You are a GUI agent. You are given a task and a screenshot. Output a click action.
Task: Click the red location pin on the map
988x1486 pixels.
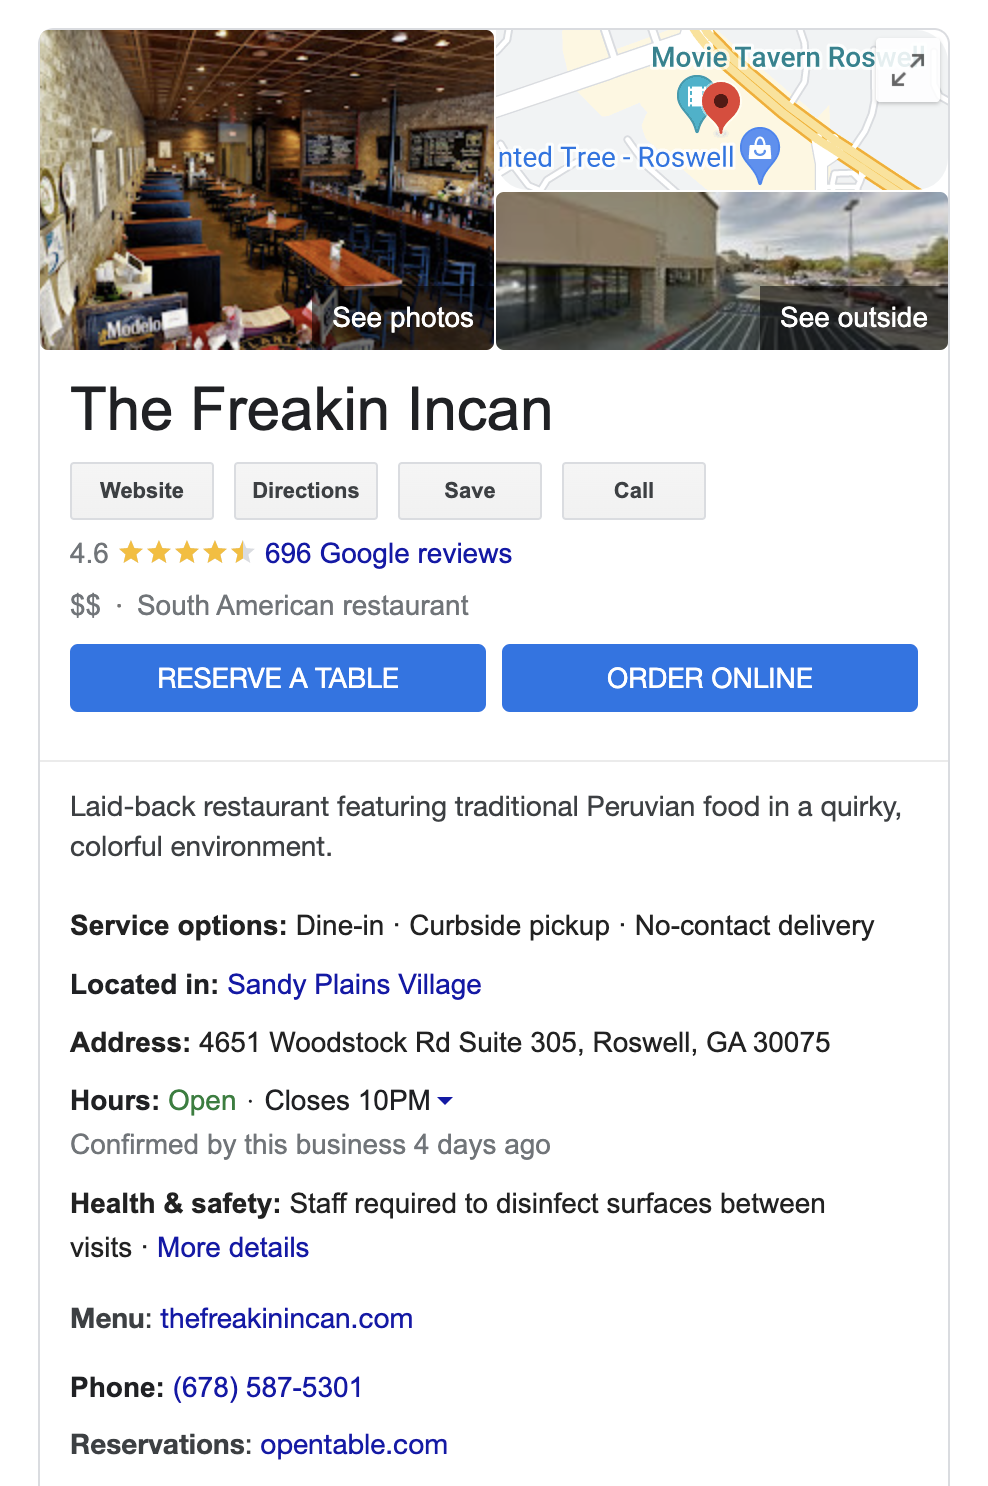720,106
